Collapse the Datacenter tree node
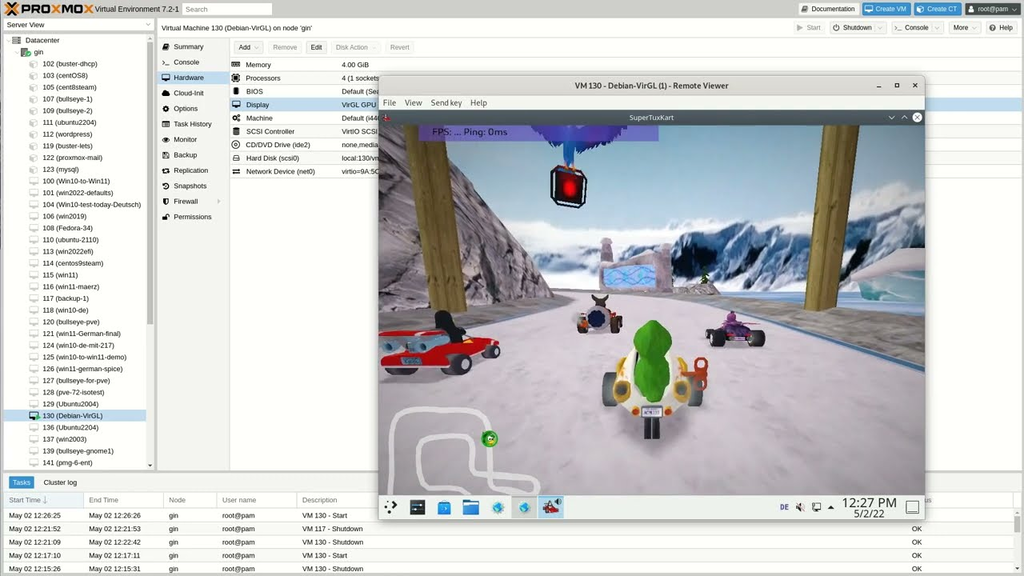This screenshot has width=1024, height=576. pos(9,40)
